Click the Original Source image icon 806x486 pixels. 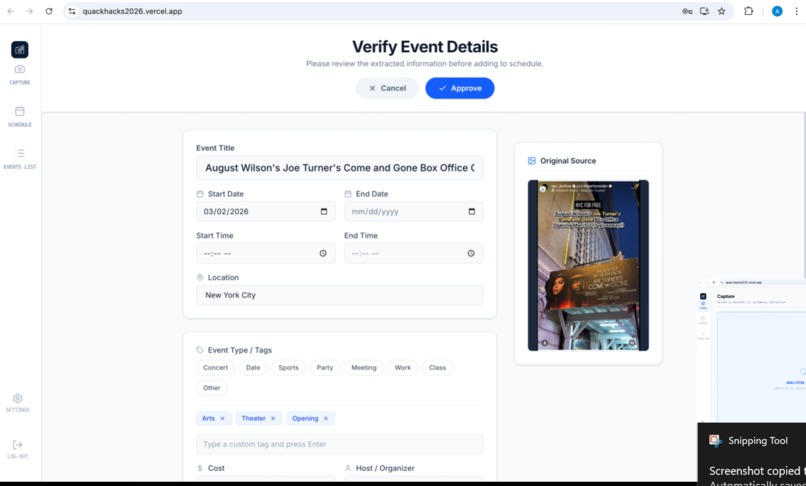click(x=532, y=161)
